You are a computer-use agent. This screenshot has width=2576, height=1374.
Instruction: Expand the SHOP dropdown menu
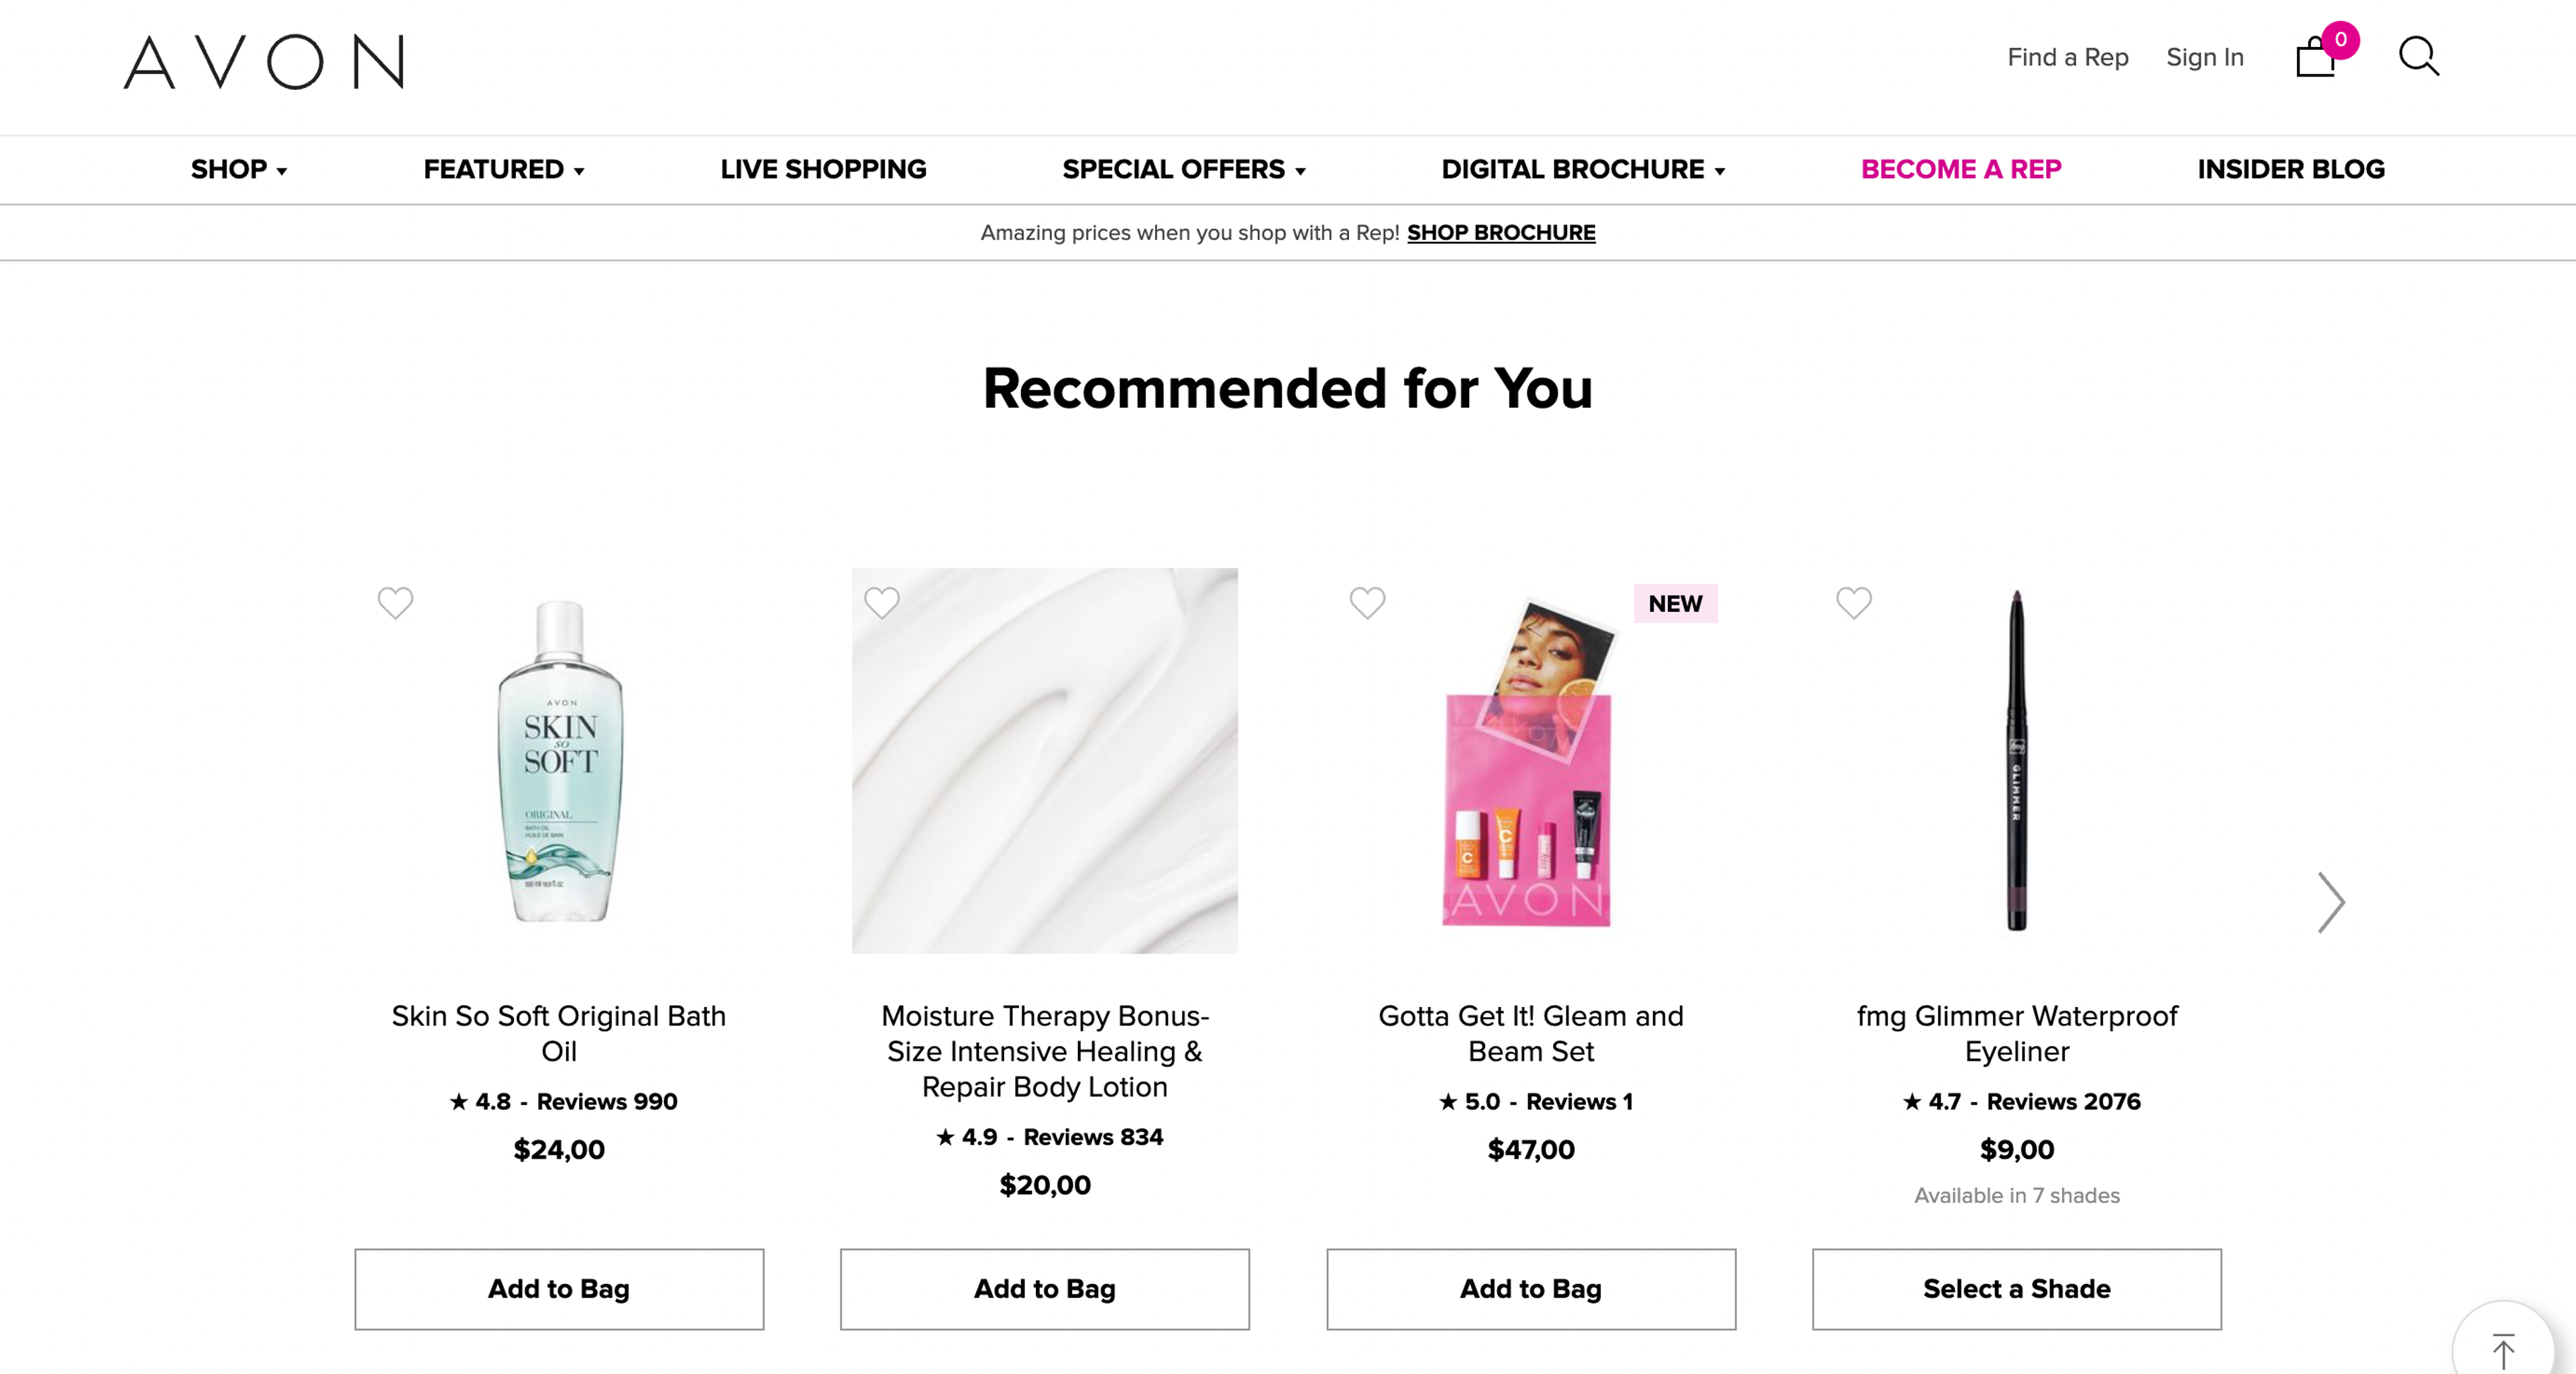click(x=237, y=169)
